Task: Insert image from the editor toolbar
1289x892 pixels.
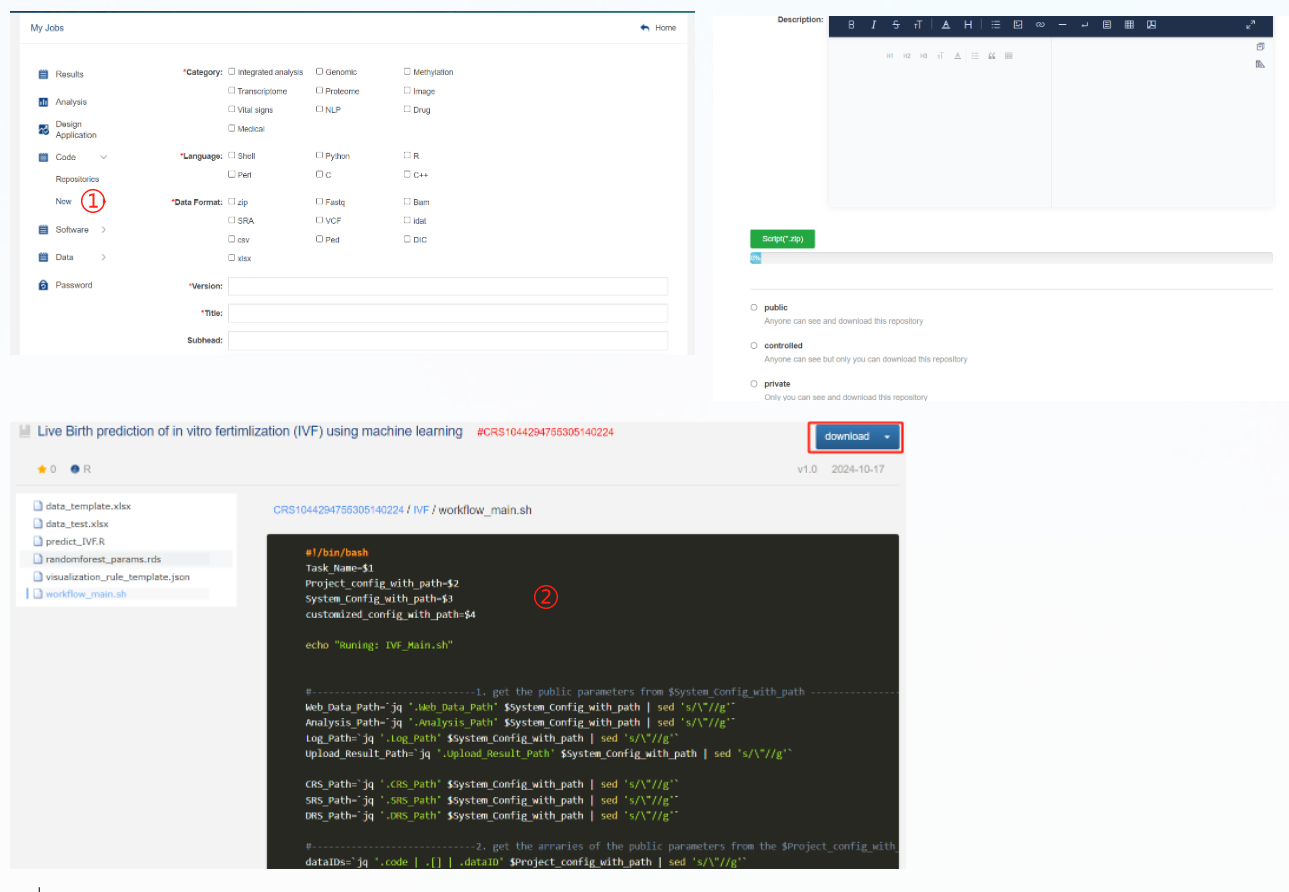Action: (x=1018, y=25)
